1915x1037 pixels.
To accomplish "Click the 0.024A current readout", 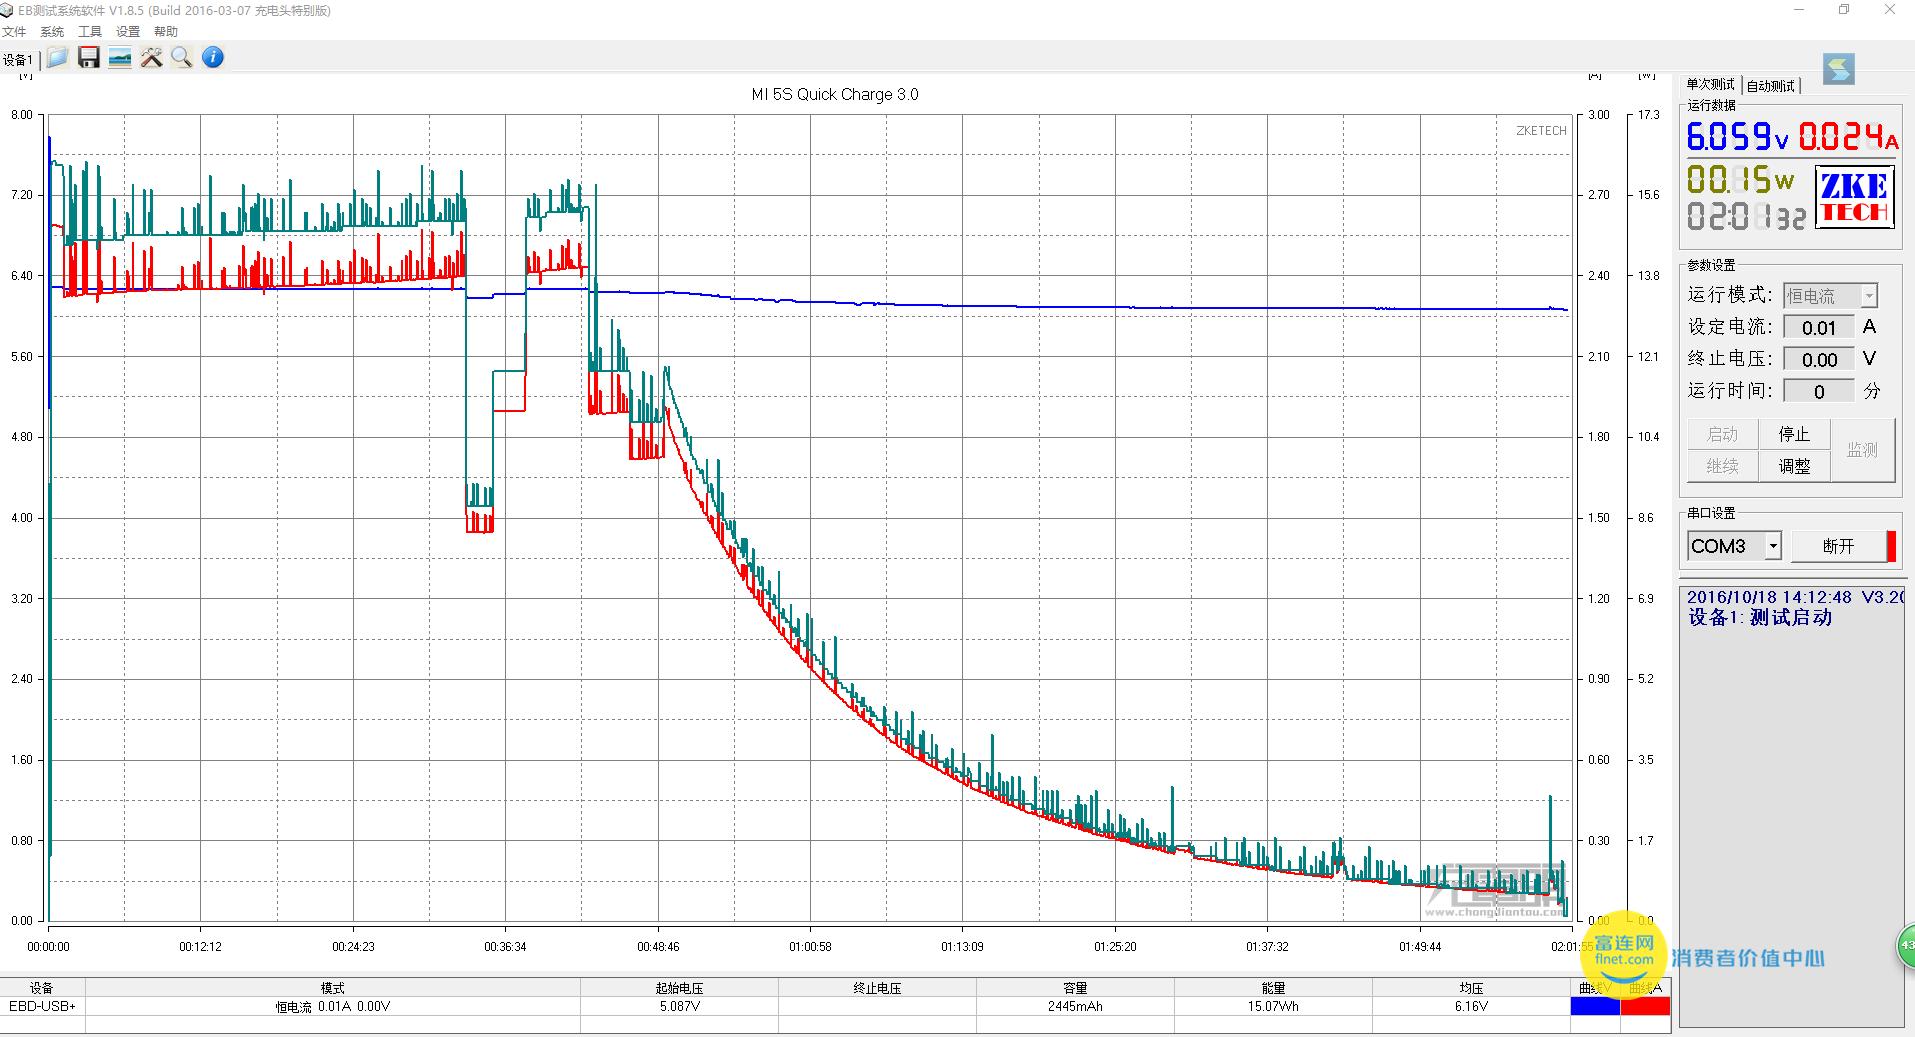I will click(1848, 136).
